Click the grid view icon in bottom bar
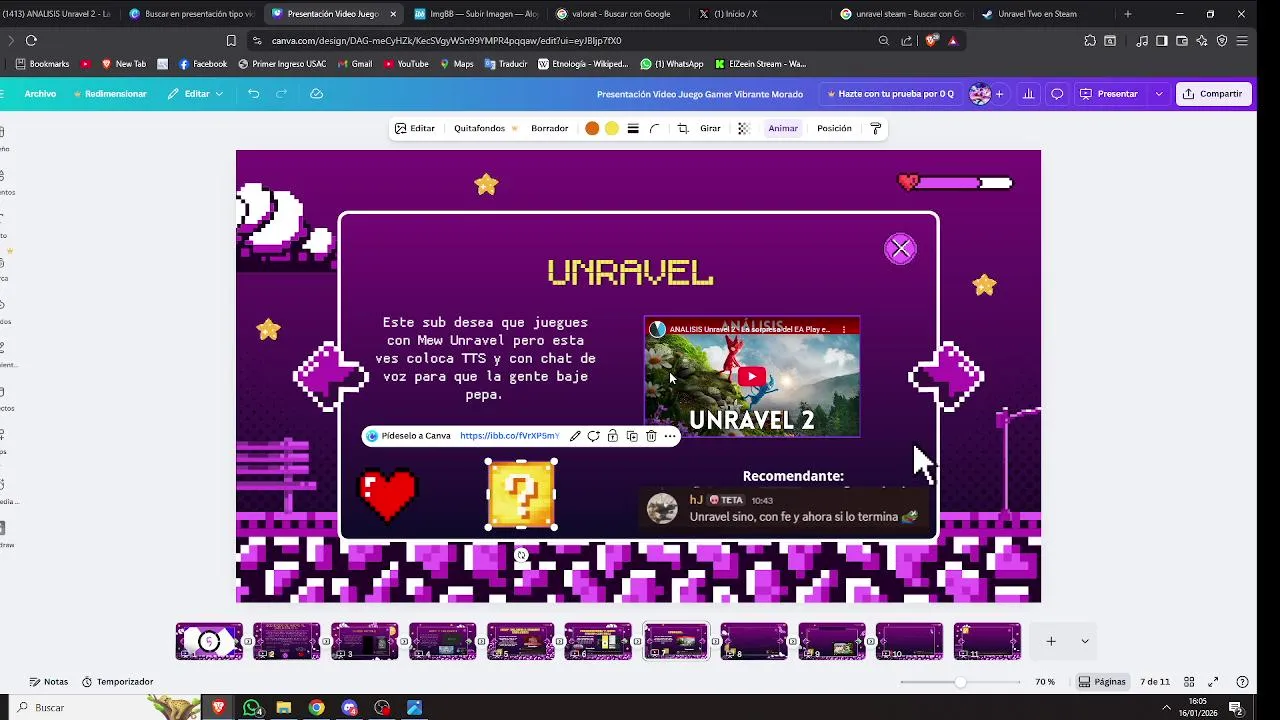1280x720 pixels. [x=1189, y=682]
